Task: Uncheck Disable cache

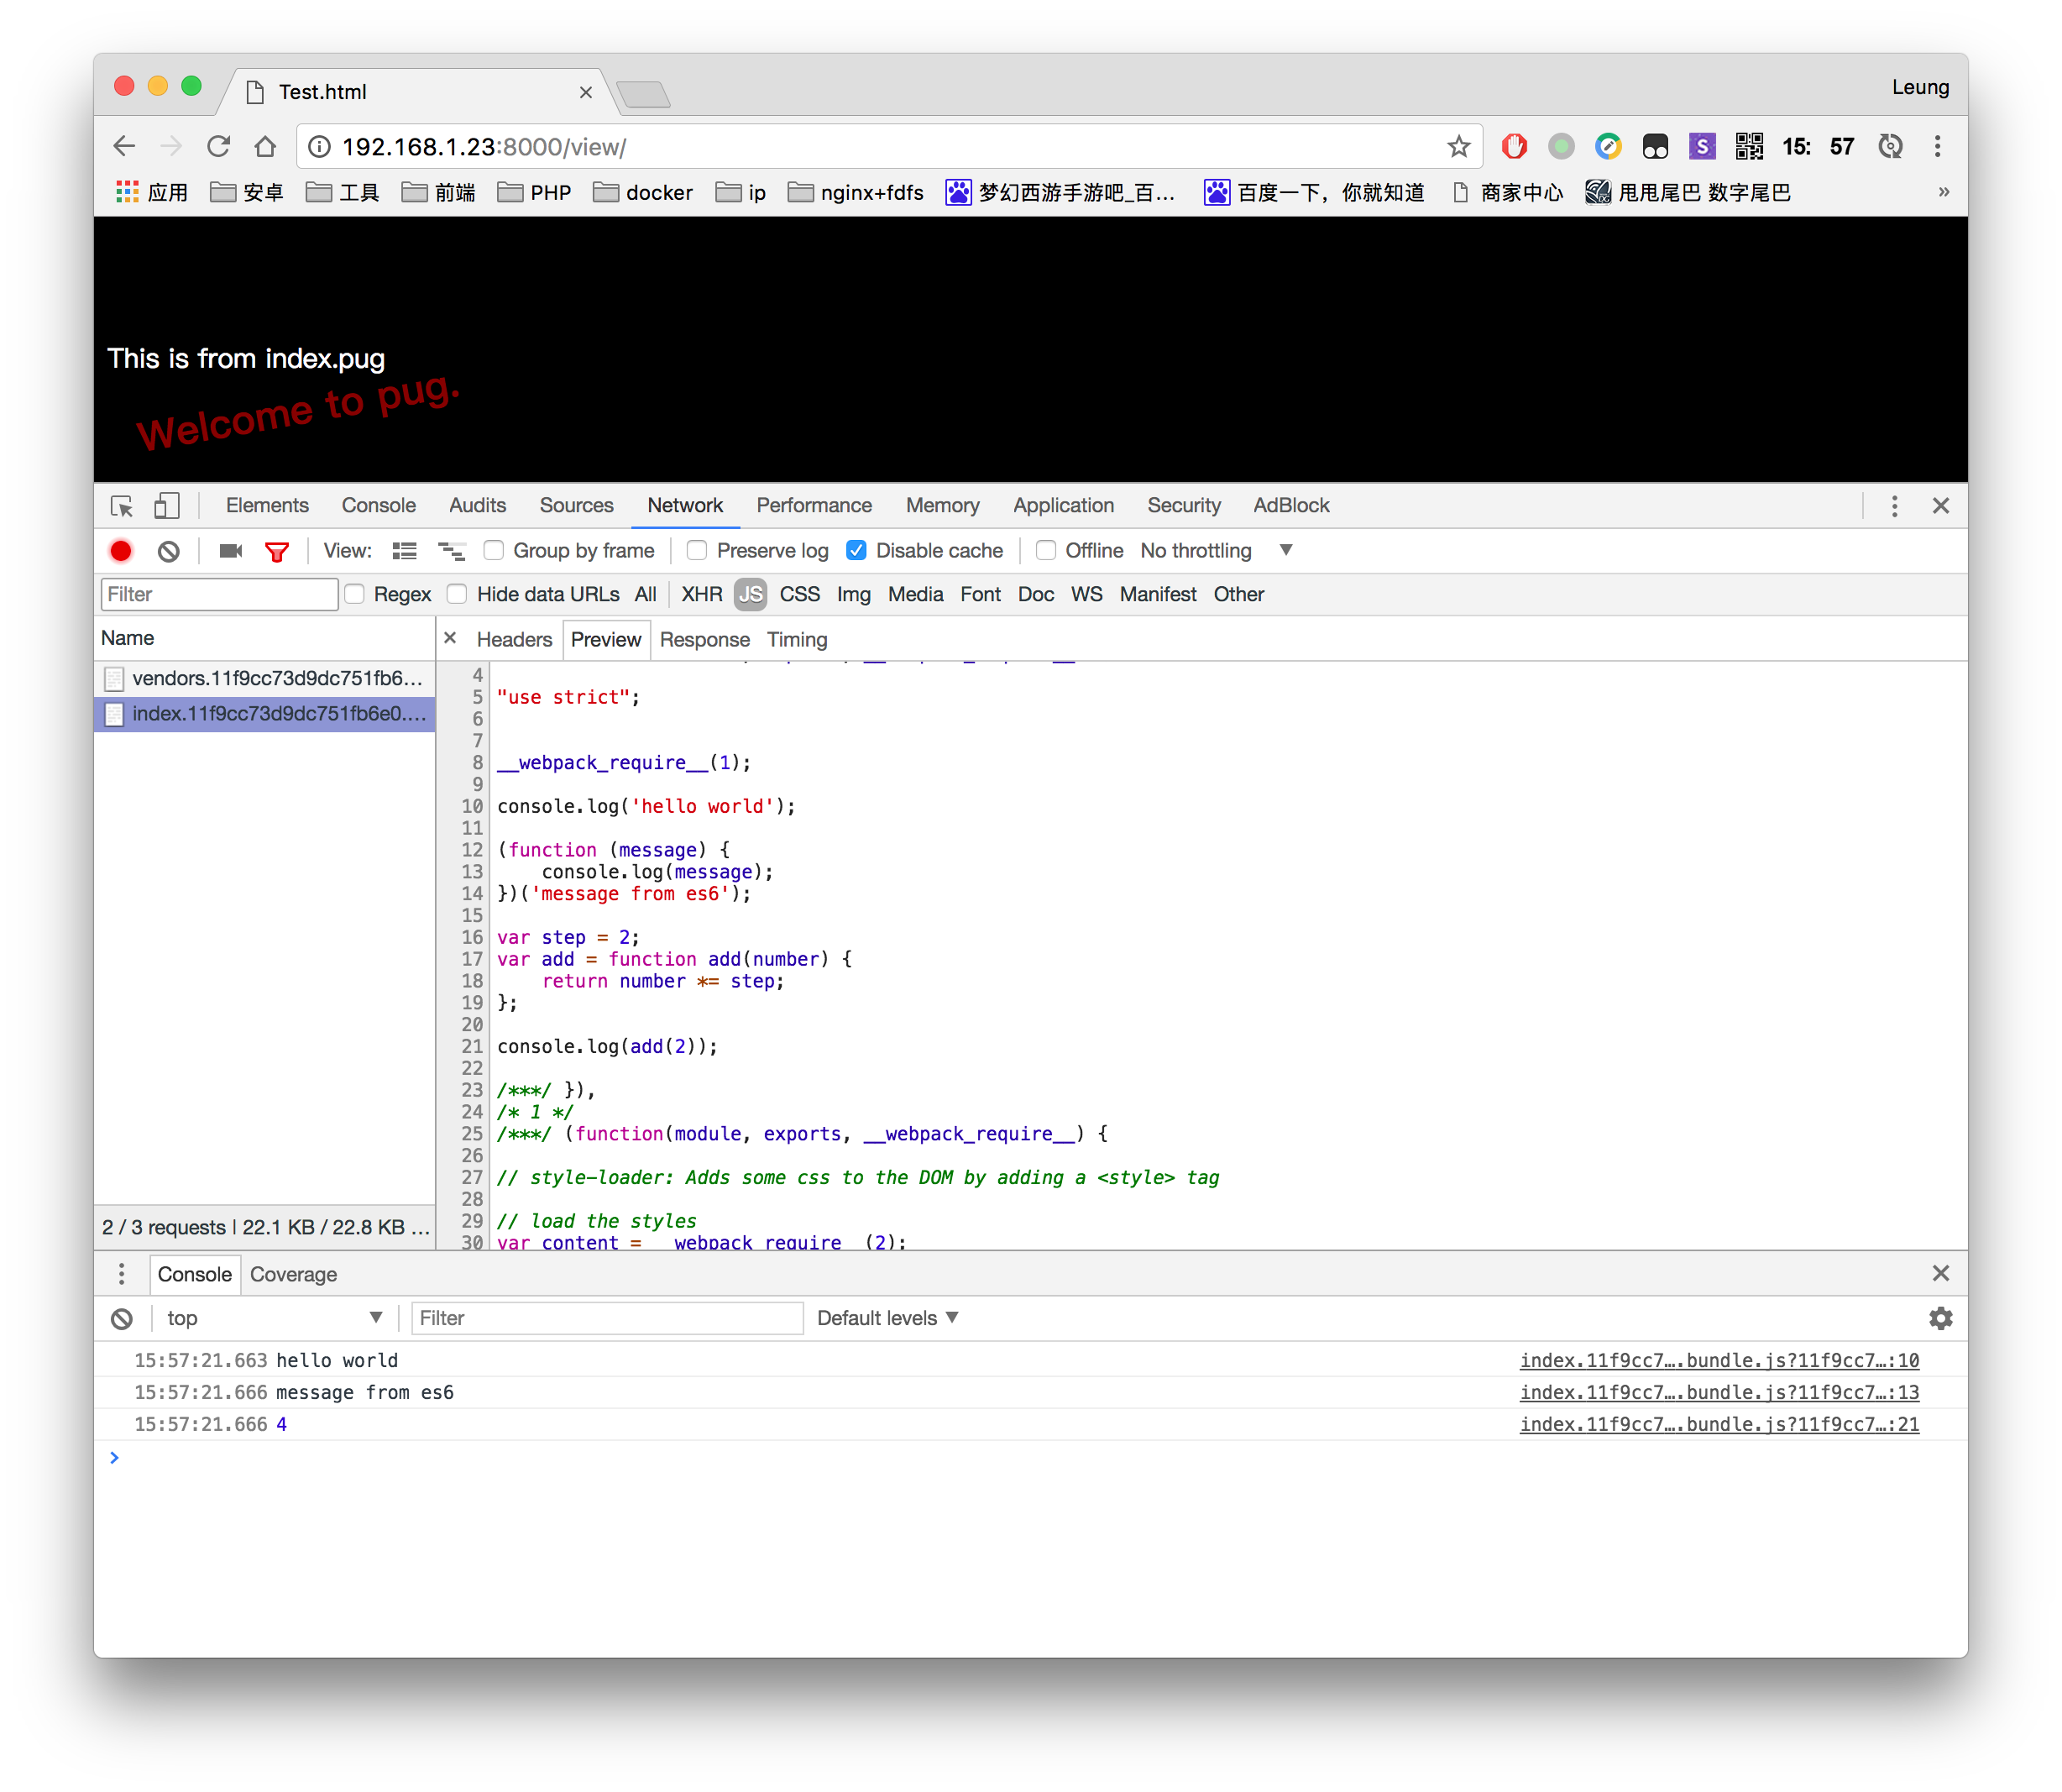Action: click(857, 551)
